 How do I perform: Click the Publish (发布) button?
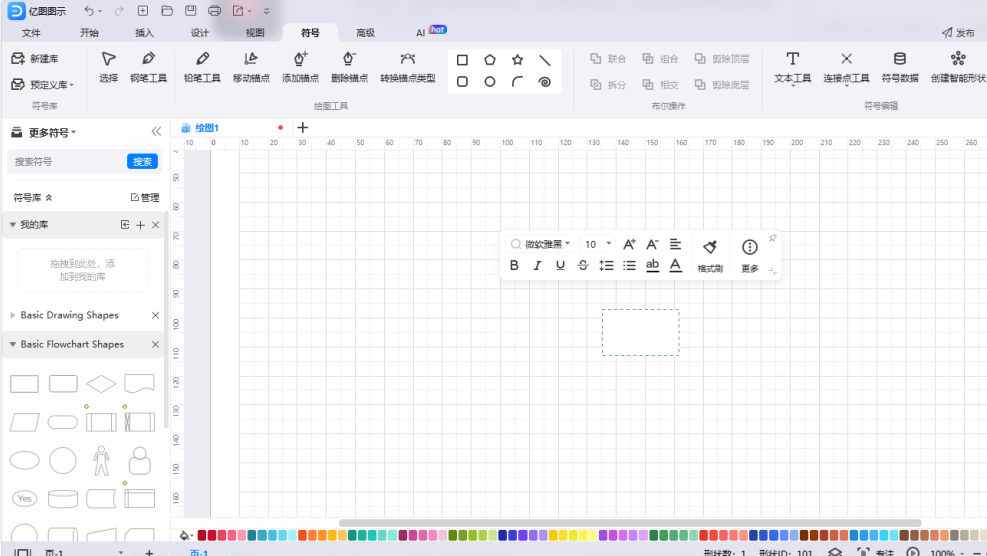pos(958,33)
